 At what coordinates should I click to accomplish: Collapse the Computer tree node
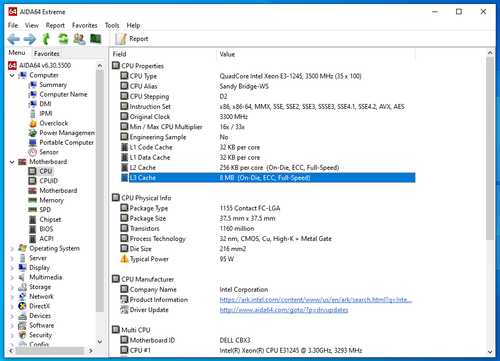click(12, 75)
